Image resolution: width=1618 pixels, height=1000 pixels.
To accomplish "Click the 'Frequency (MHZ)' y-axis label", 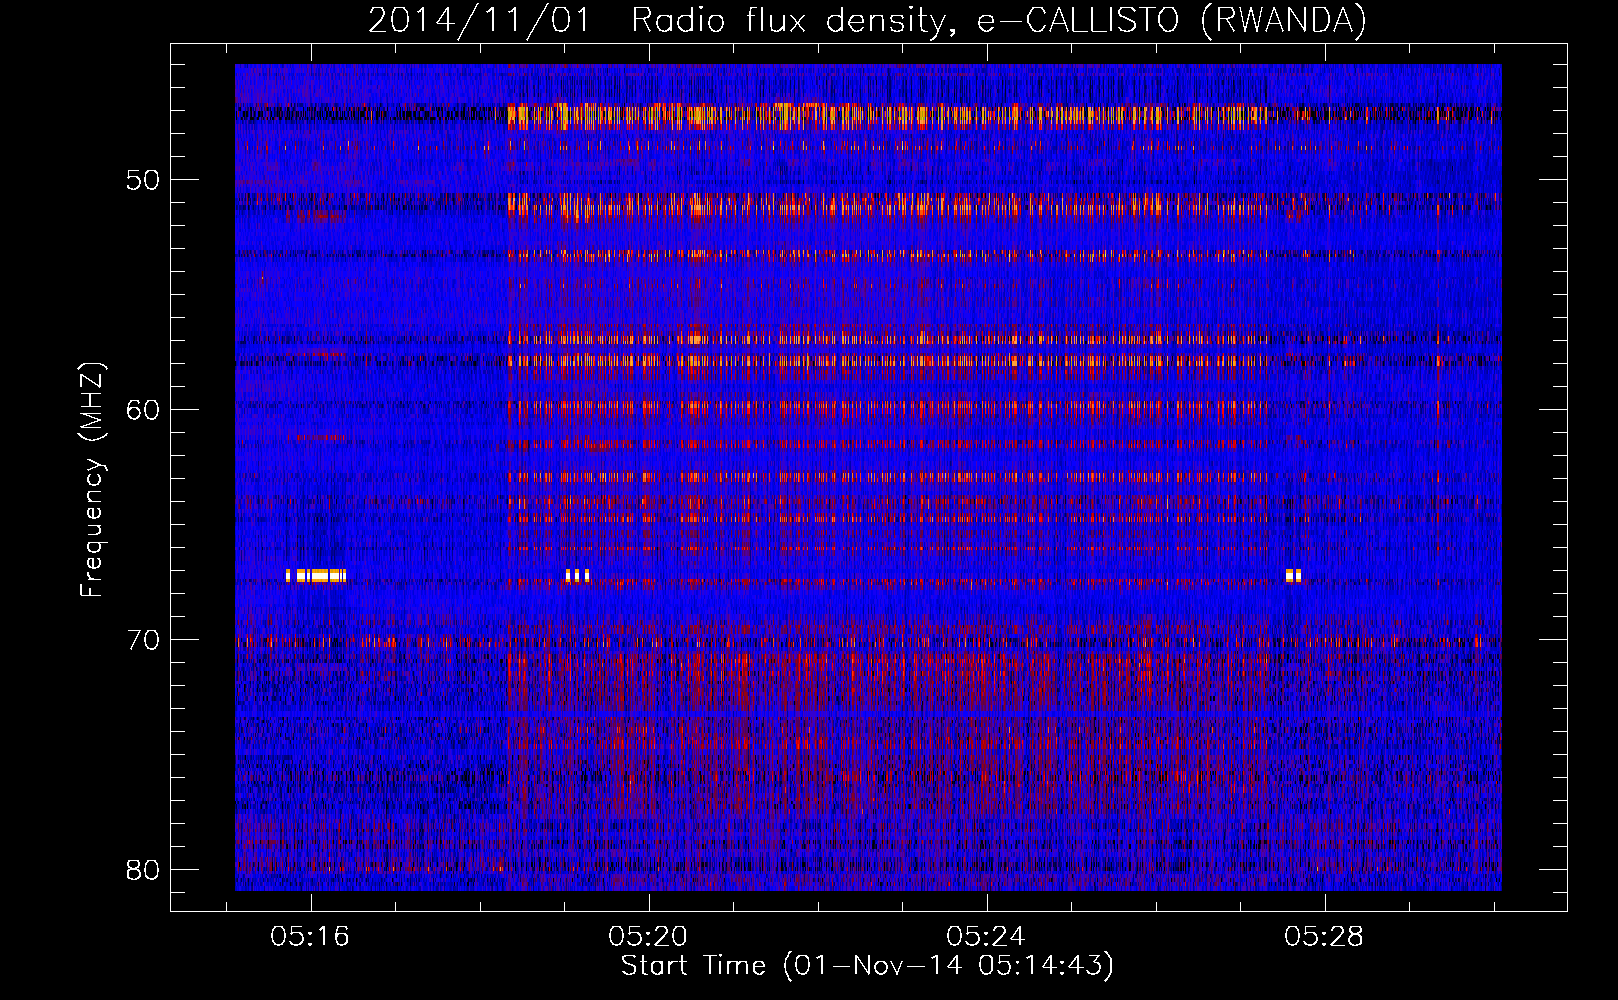I will tap(92, 480).
